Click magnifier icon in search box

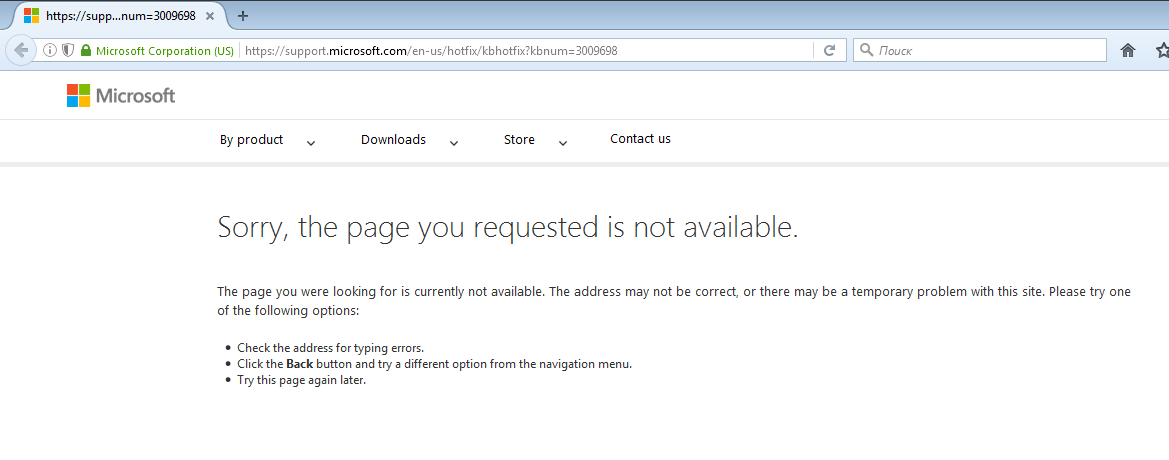coord(866,50)
